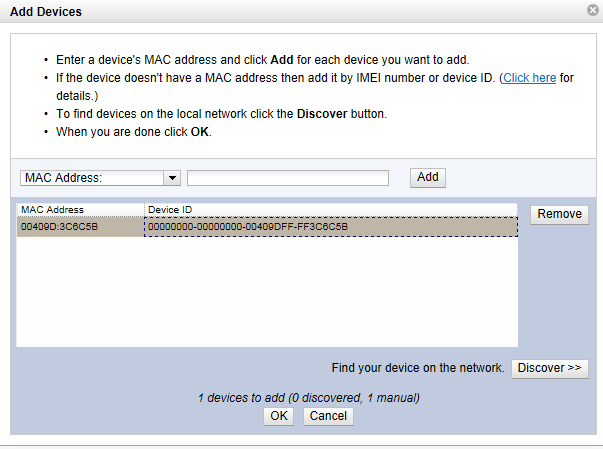Sort by the MAC Address column header
603x449 pixels.
point(80,210)
